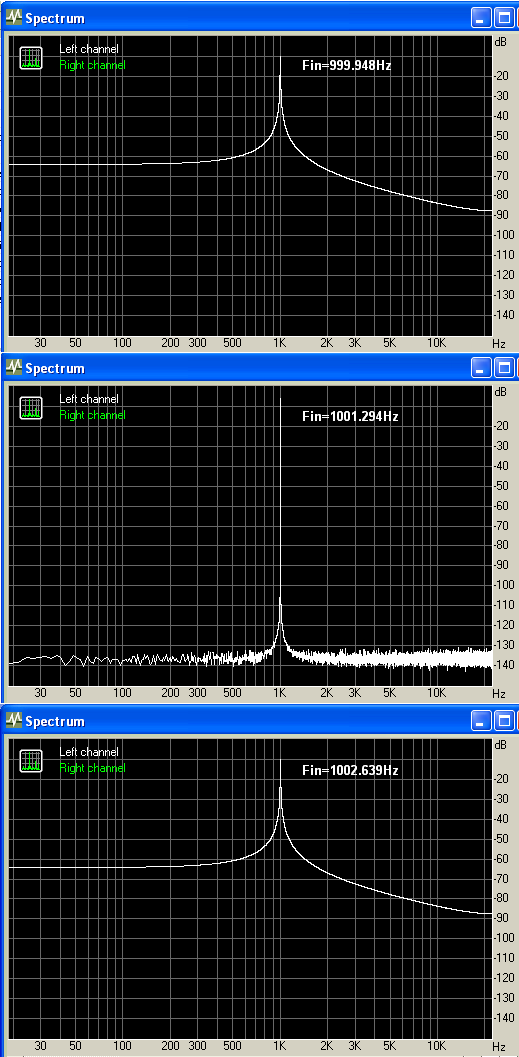The height and width of the screenshot is (1057, 519).
Task: Click the 3K frequency label in top window
Action: pos(355,343)
